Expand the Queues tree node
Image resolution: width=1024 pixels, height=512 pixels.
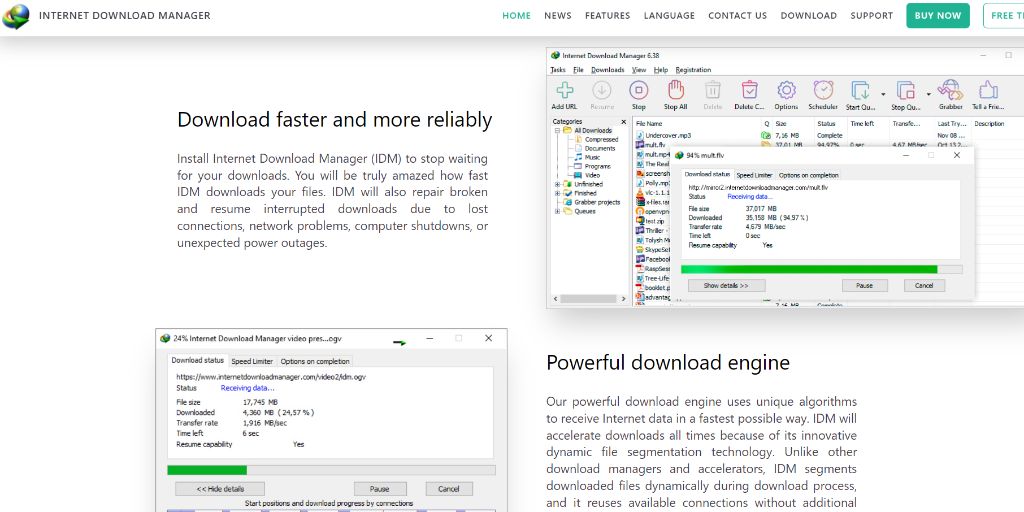(558, 212)
